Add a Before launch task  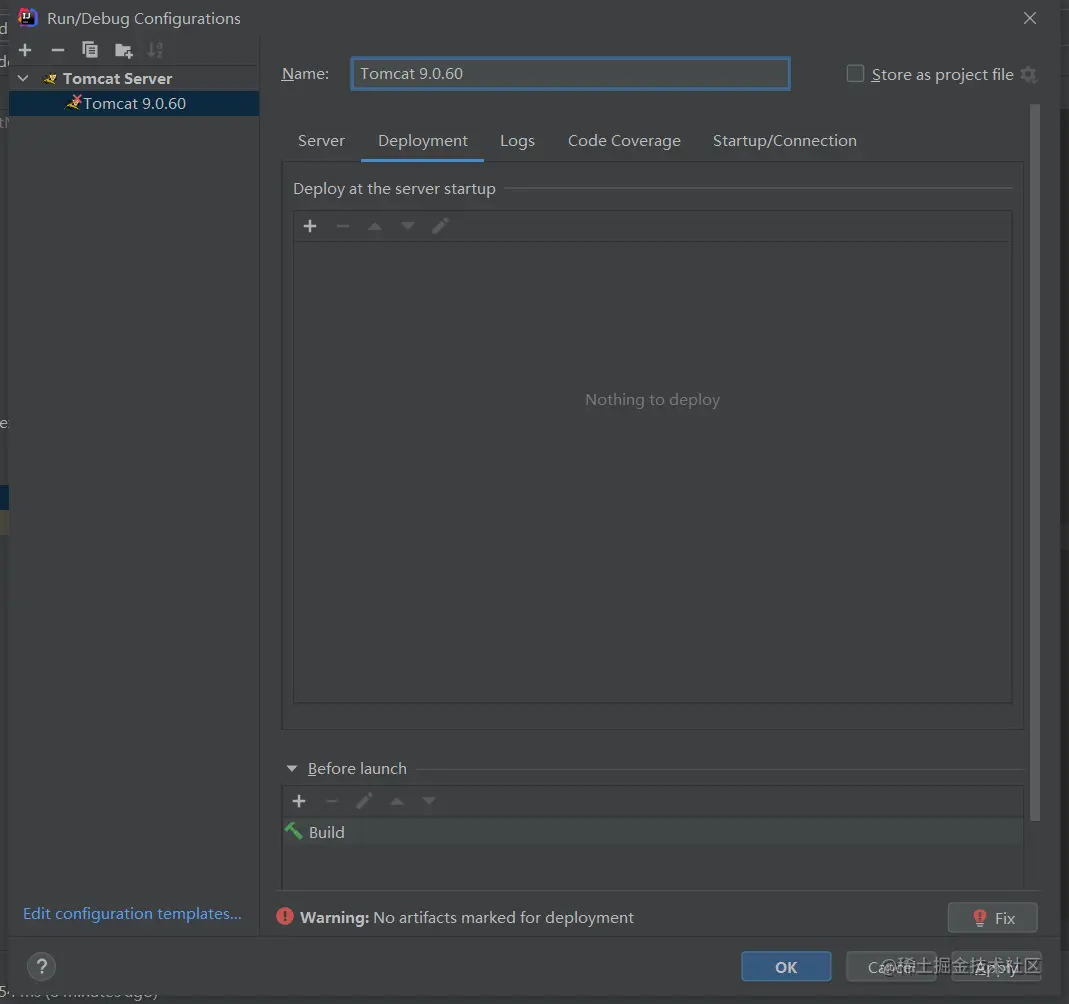click(299, 801)
